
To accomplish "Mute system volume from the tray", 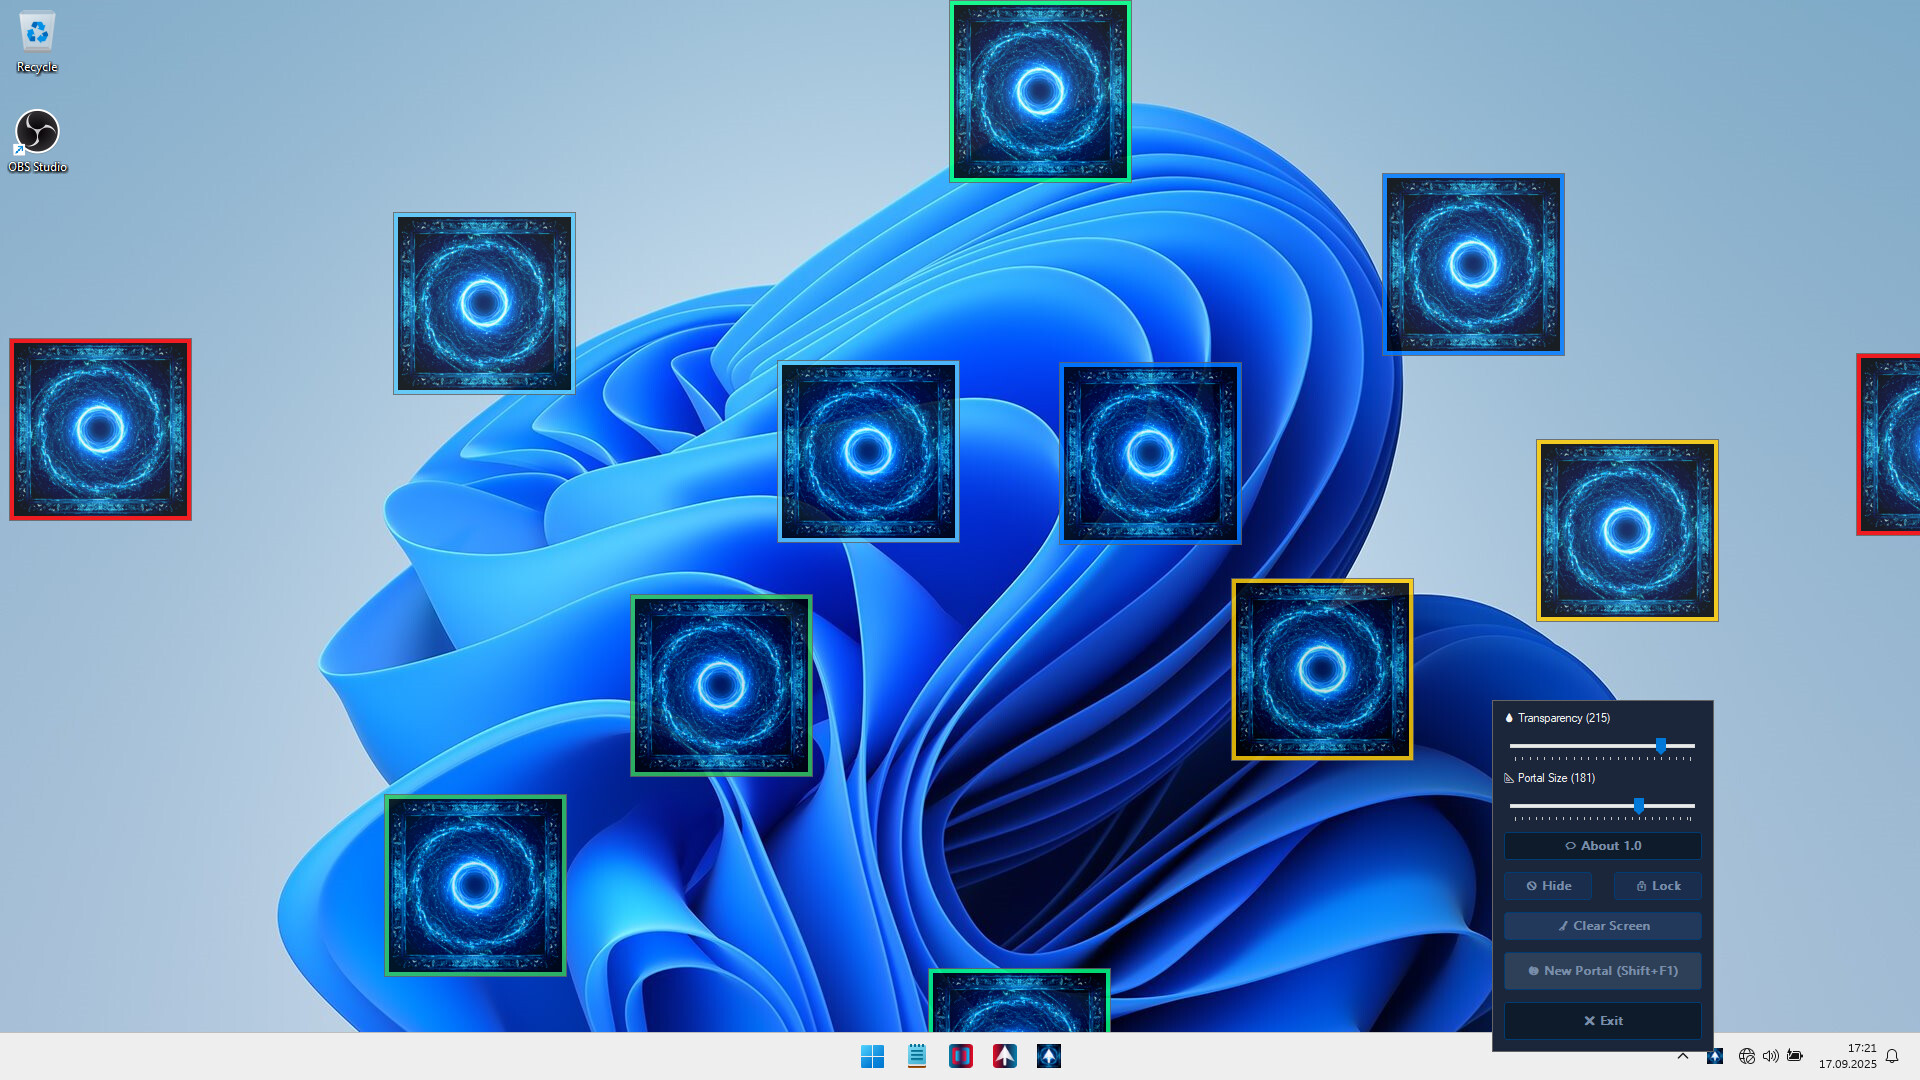I will coord(1771,1056).
